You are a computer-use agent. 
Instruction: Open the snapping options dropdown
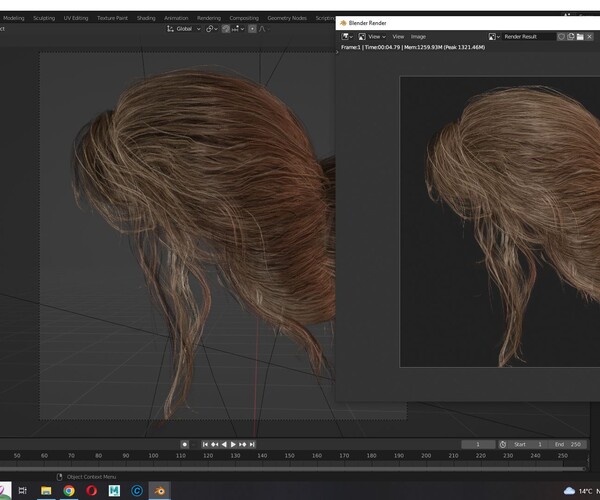[238, 29]
